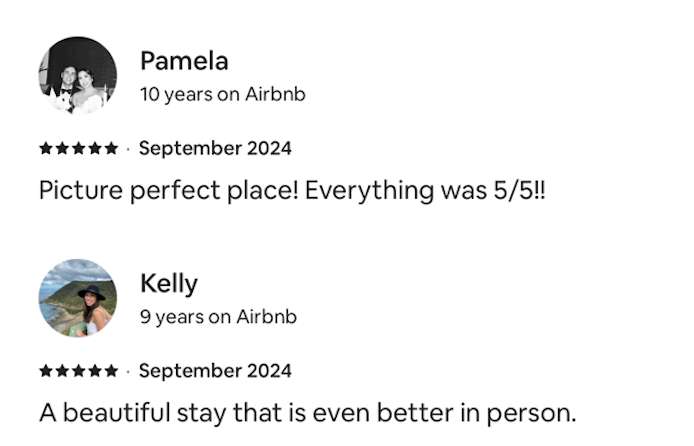Image resolution: width=694 pixels, height=446 pixels.
Task: Click the "9 years on Airbnb" text
Action: (218, 317)
